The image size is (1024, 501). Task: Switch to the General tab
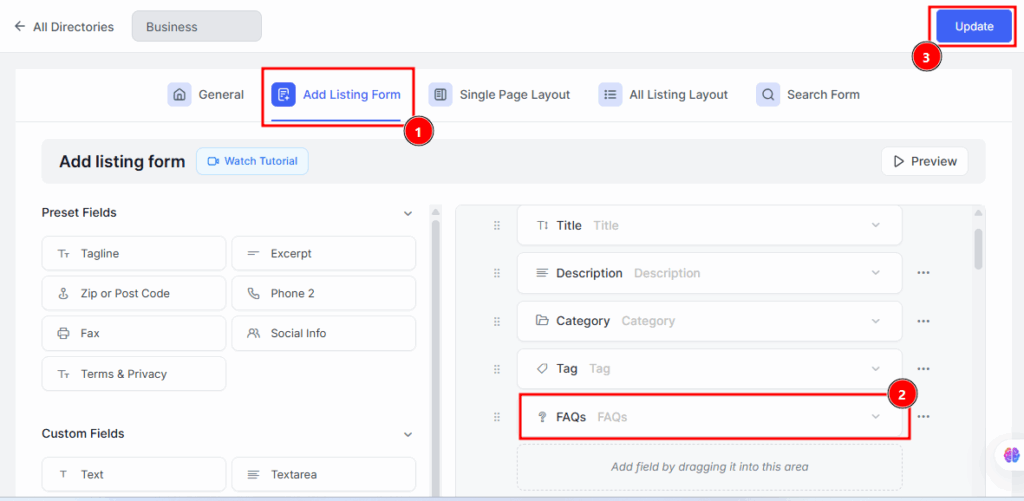point(206,95)
